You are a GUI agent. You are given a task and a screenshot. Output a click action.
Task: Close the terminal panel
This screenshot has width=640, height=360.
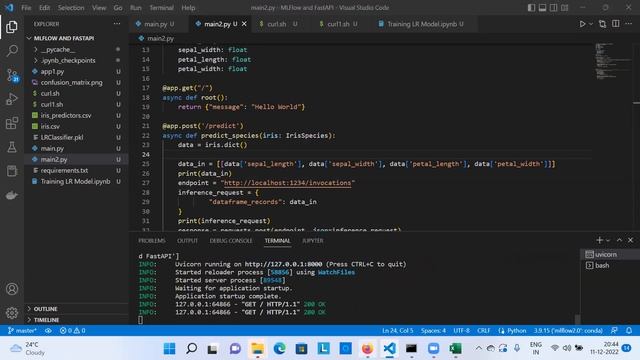tap(631, 240)
